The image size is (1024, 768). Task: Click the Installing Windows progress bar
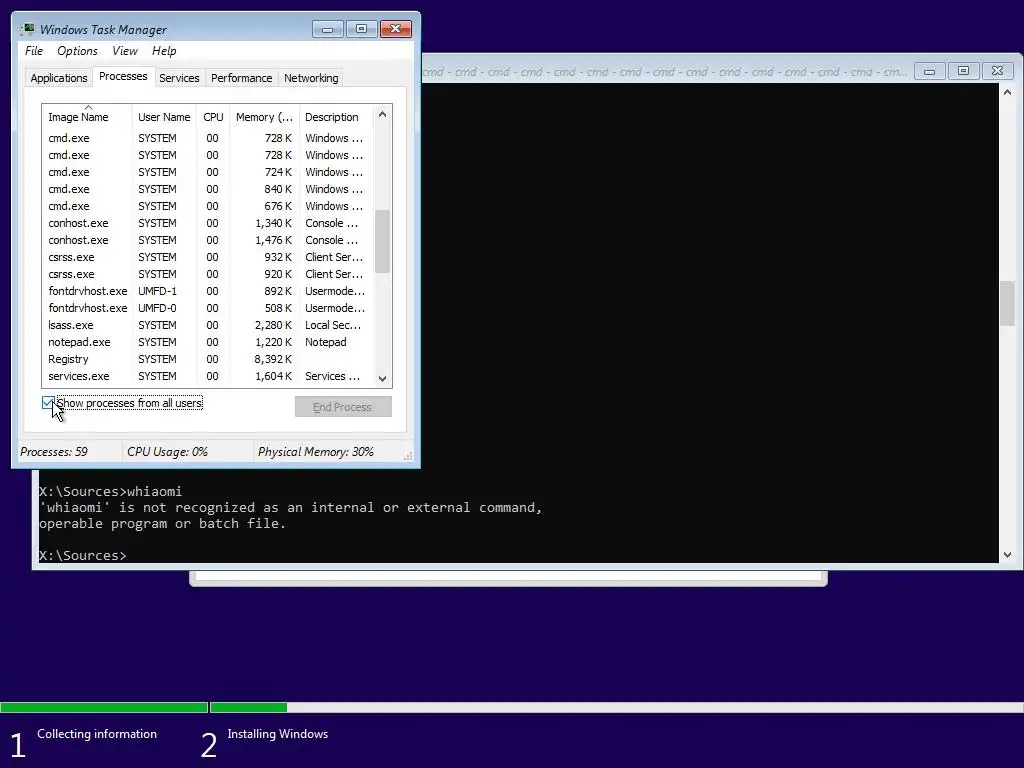(x=616, y=707)
